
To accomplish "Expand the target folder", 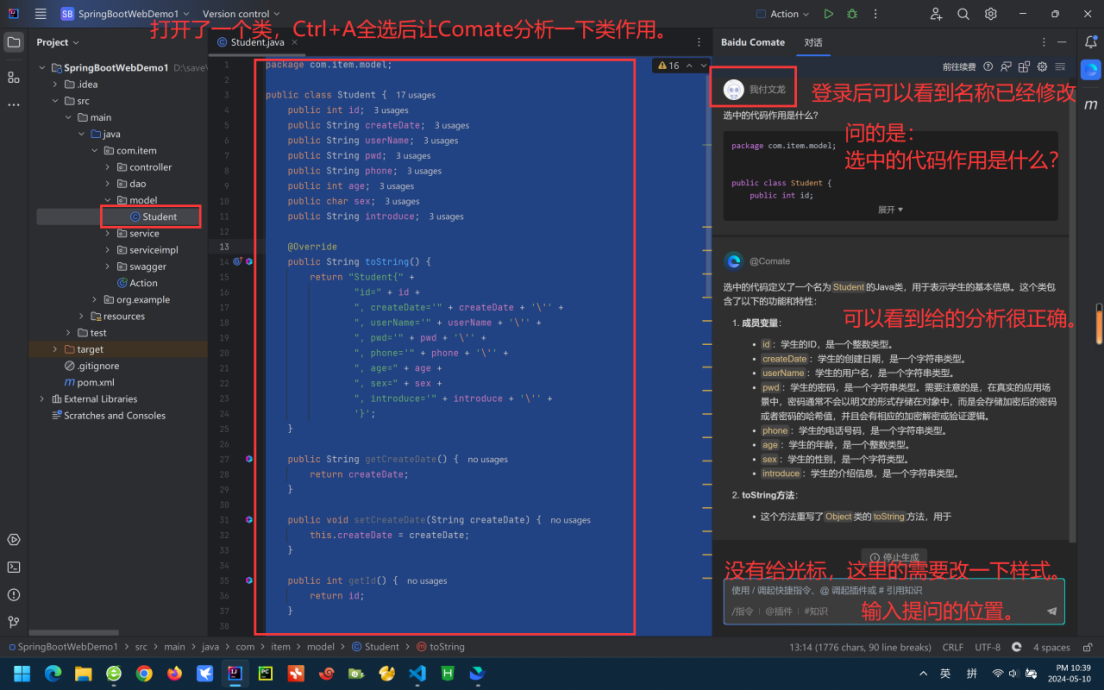I will coord(55,349).
